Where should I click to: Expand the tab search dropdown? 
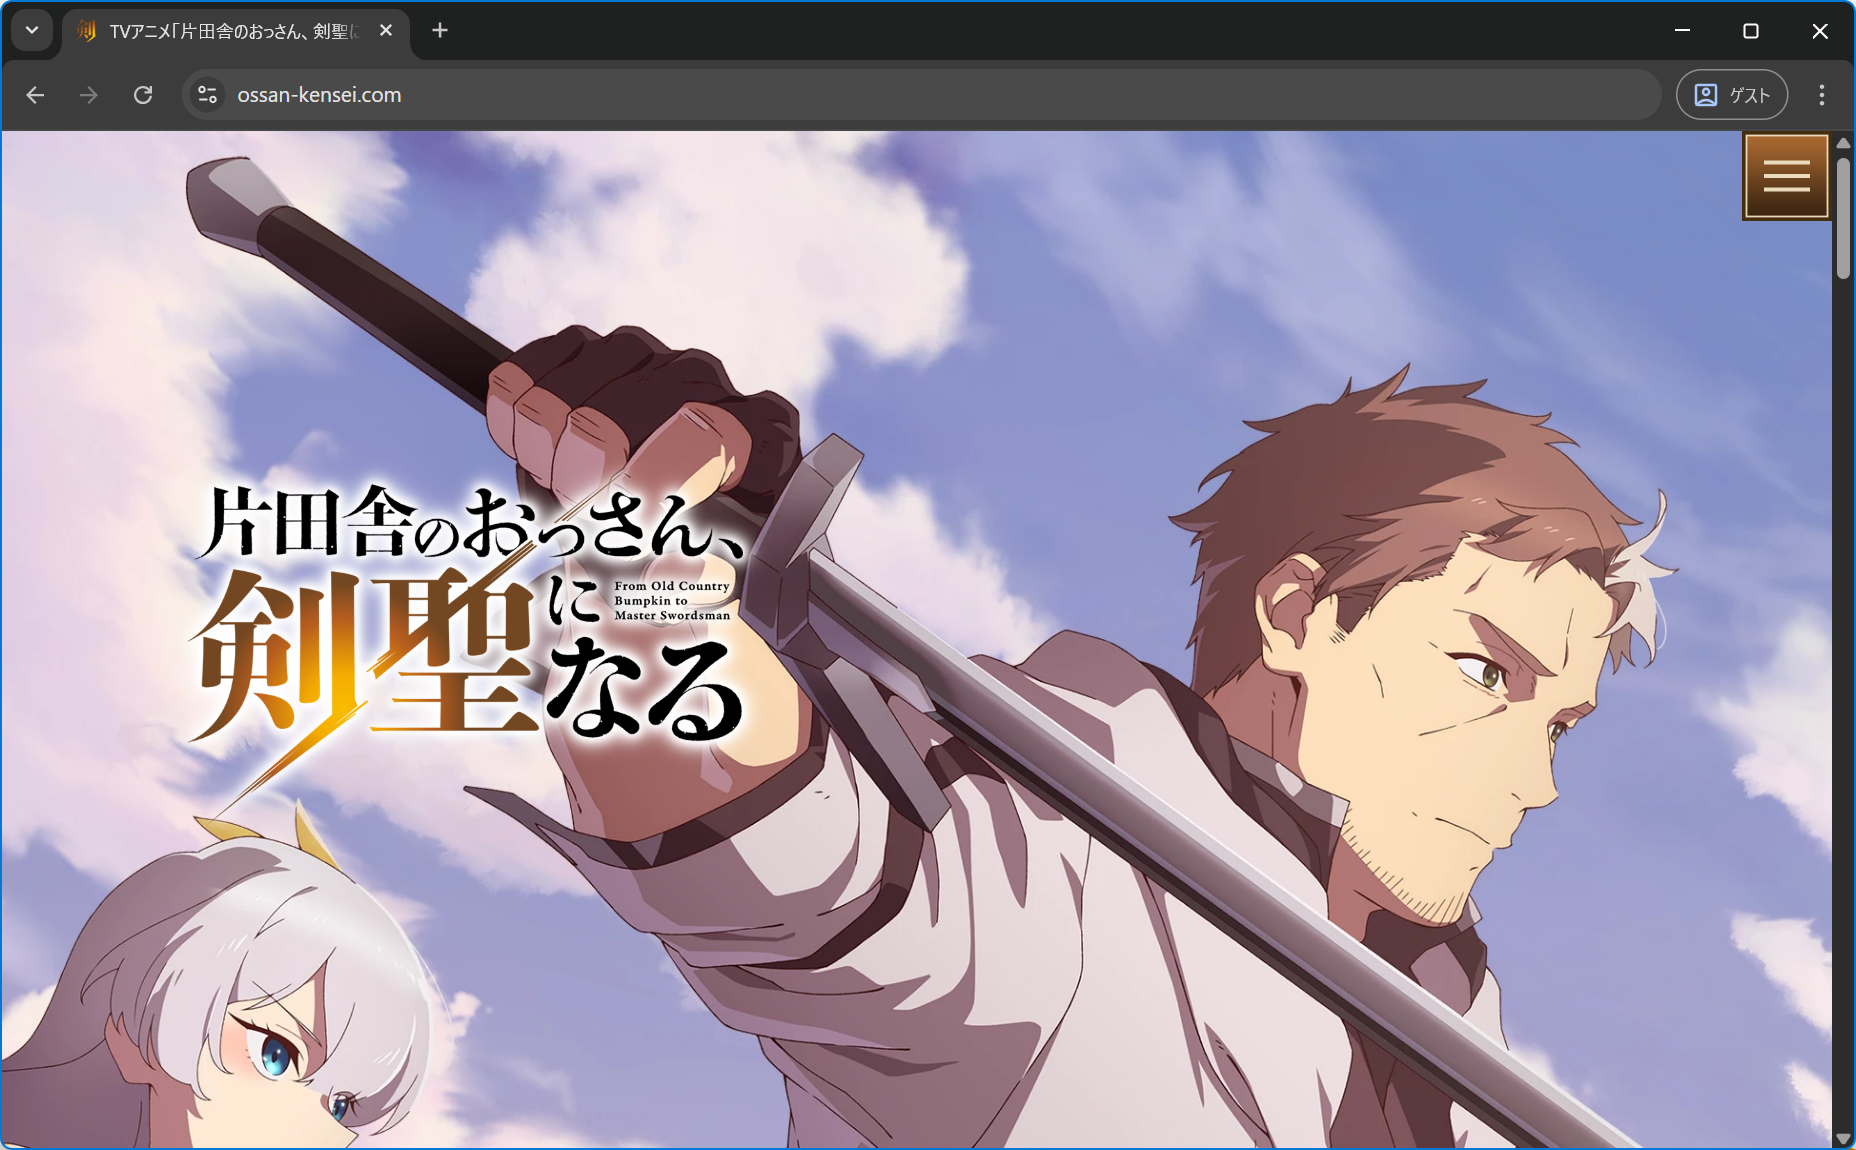(x=32, y=31)
